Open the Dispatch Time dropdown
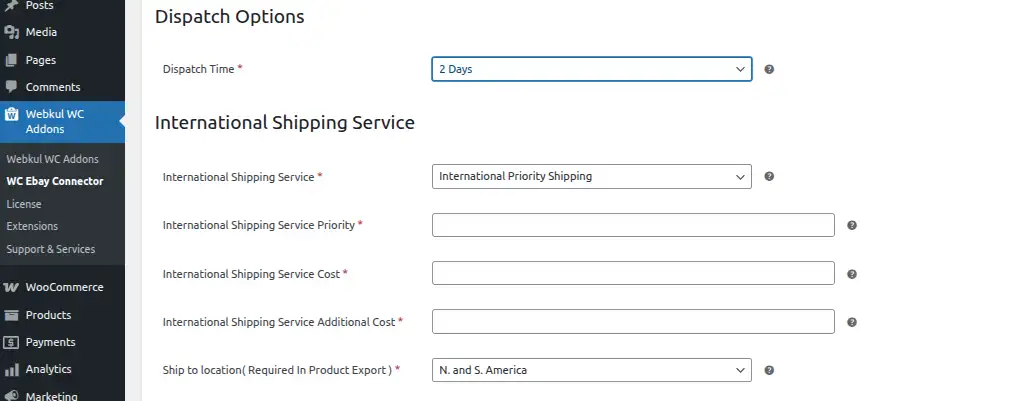 tap(591, 70)
